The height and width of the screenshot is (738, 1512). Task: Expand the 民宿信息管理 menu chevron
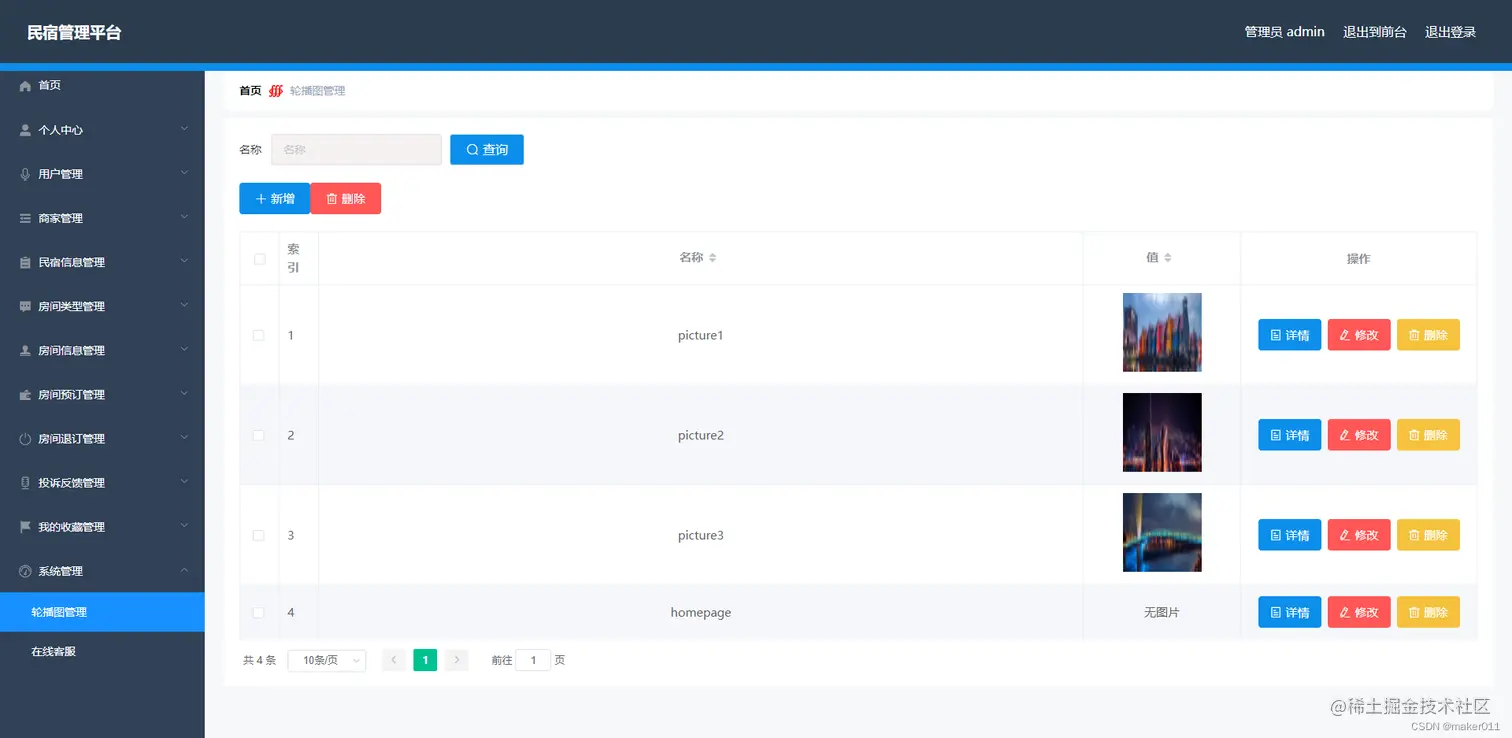click(x=184, y=261)
